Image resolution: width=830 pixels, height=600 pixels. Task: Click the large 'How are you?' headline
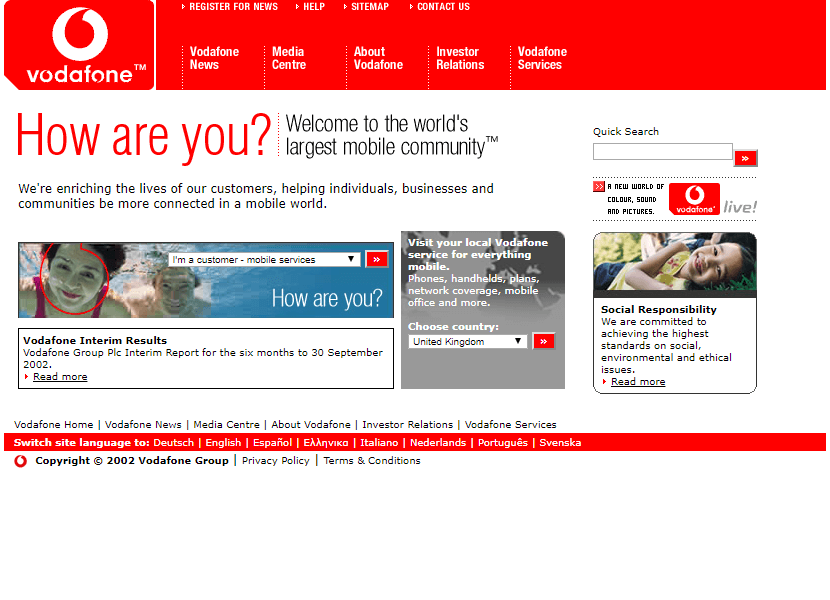pyautogui.click(x=144, y=137)
